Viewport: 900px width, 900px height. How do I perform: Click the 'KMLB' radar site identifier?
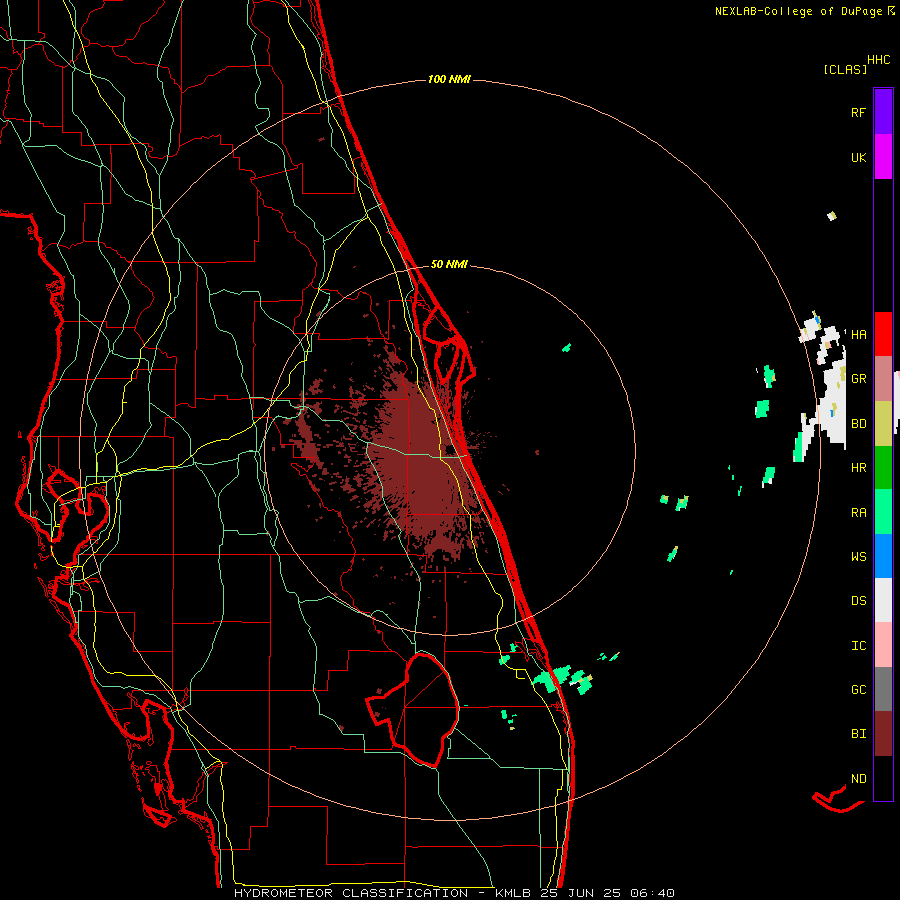click(x=513, y=893)
